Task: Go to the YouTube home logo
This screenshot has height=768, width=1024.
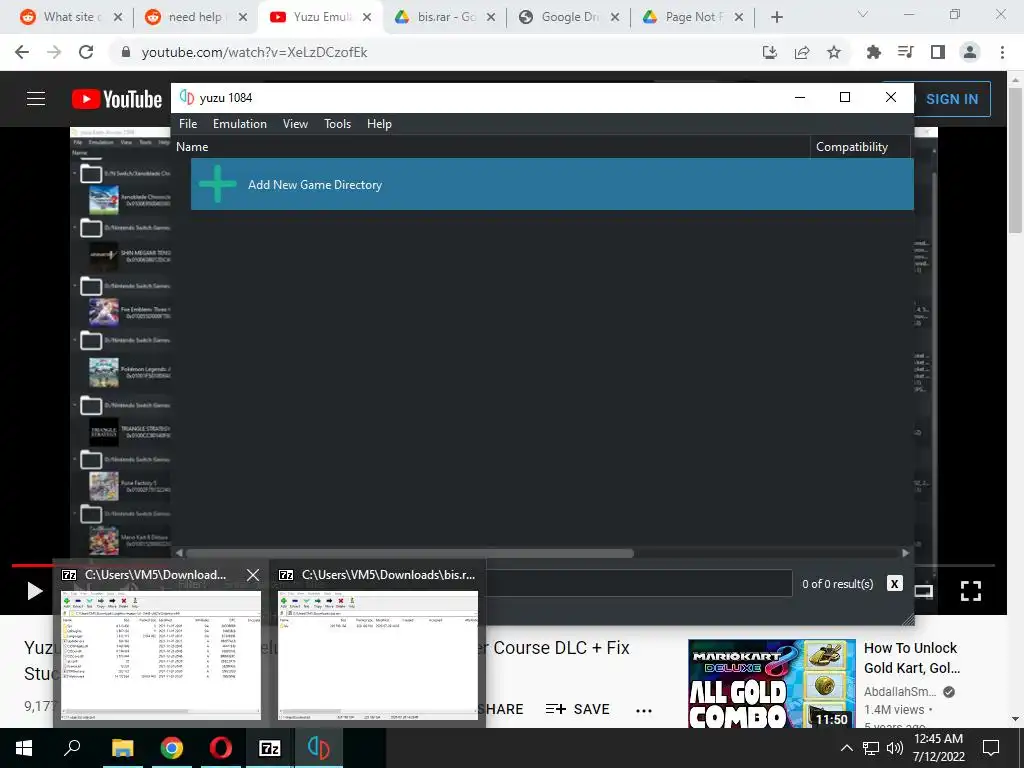Action: click(x=117, y=99)
